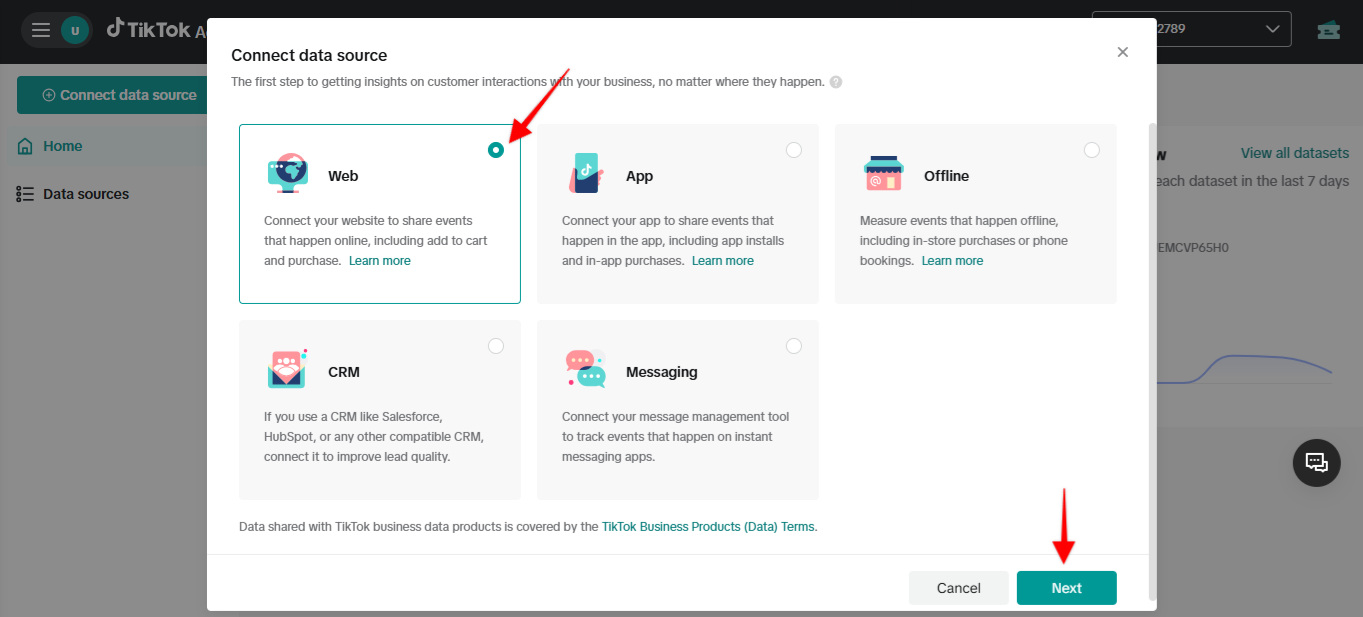This screenshot has width=1363, height=617.
Task: Click the dialog vertical scrollbar
Action: coord(1151,360)
